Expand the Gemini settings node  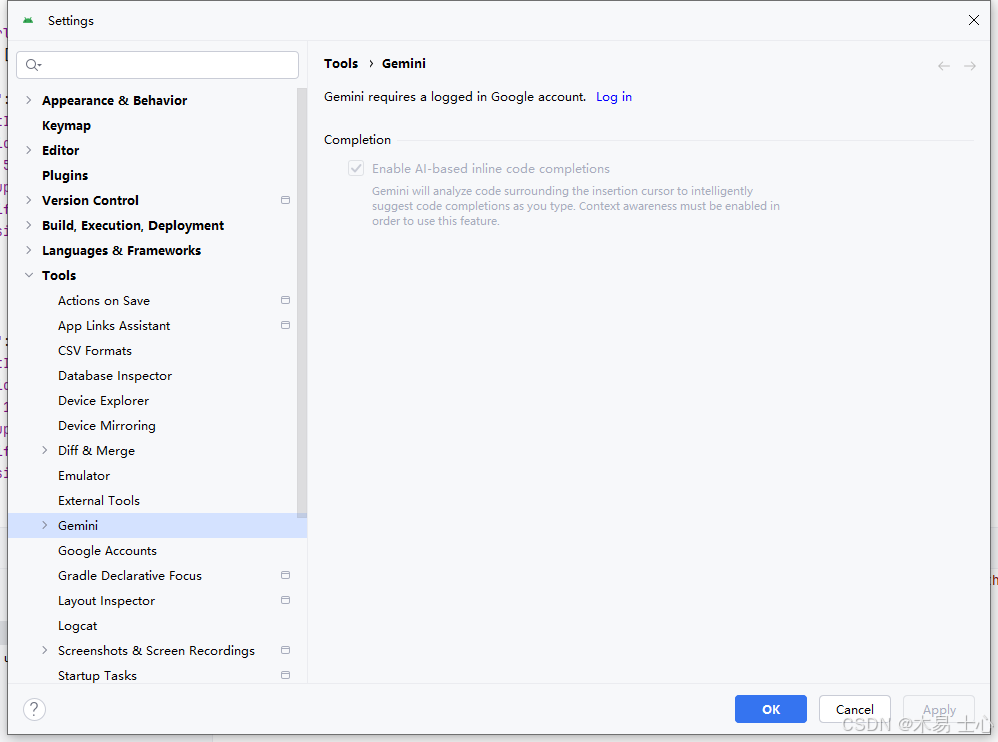(x=45, y=525)
